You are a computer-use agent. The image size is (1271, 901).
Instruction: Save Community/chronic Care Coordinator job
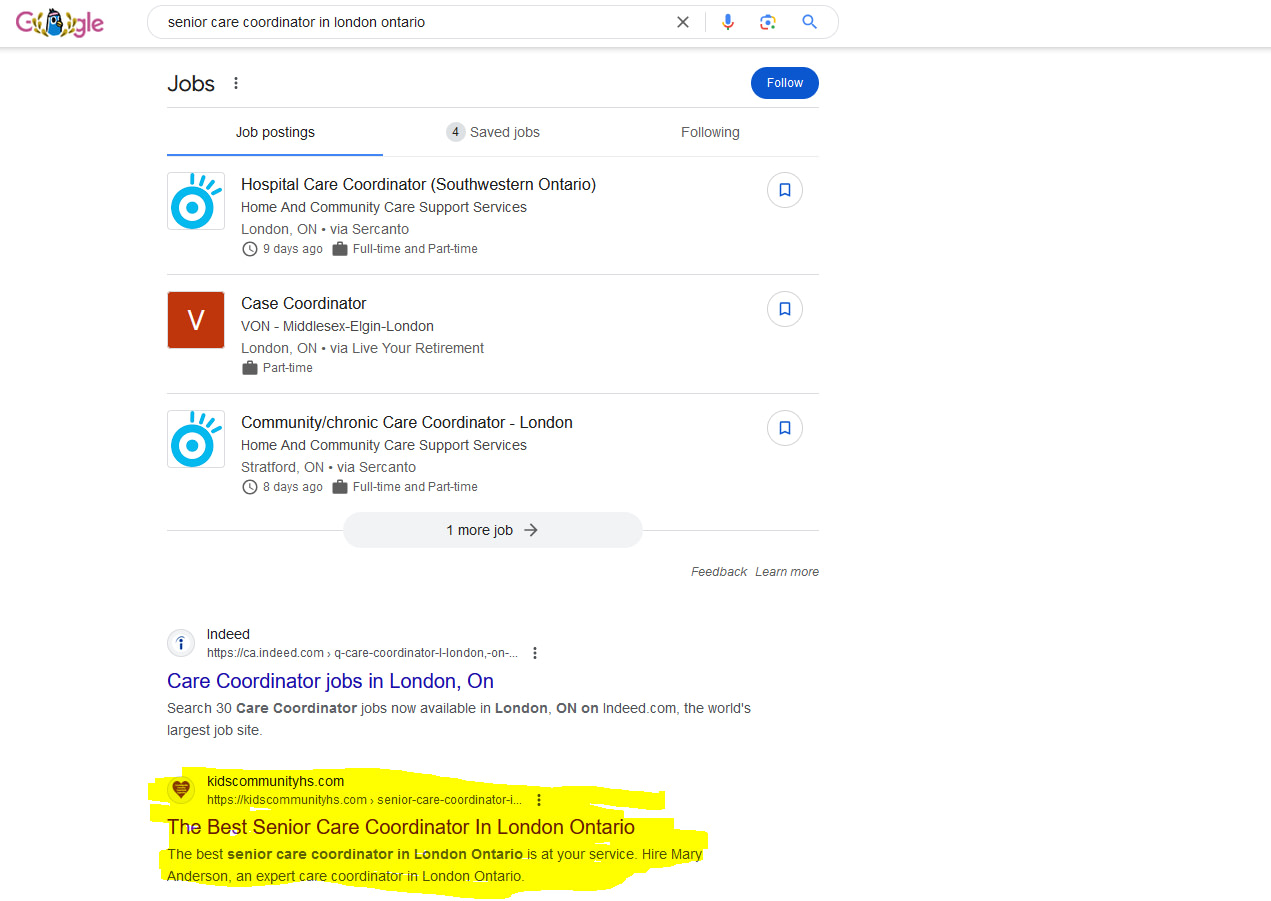pyautogui.click(x=785, y=428)
